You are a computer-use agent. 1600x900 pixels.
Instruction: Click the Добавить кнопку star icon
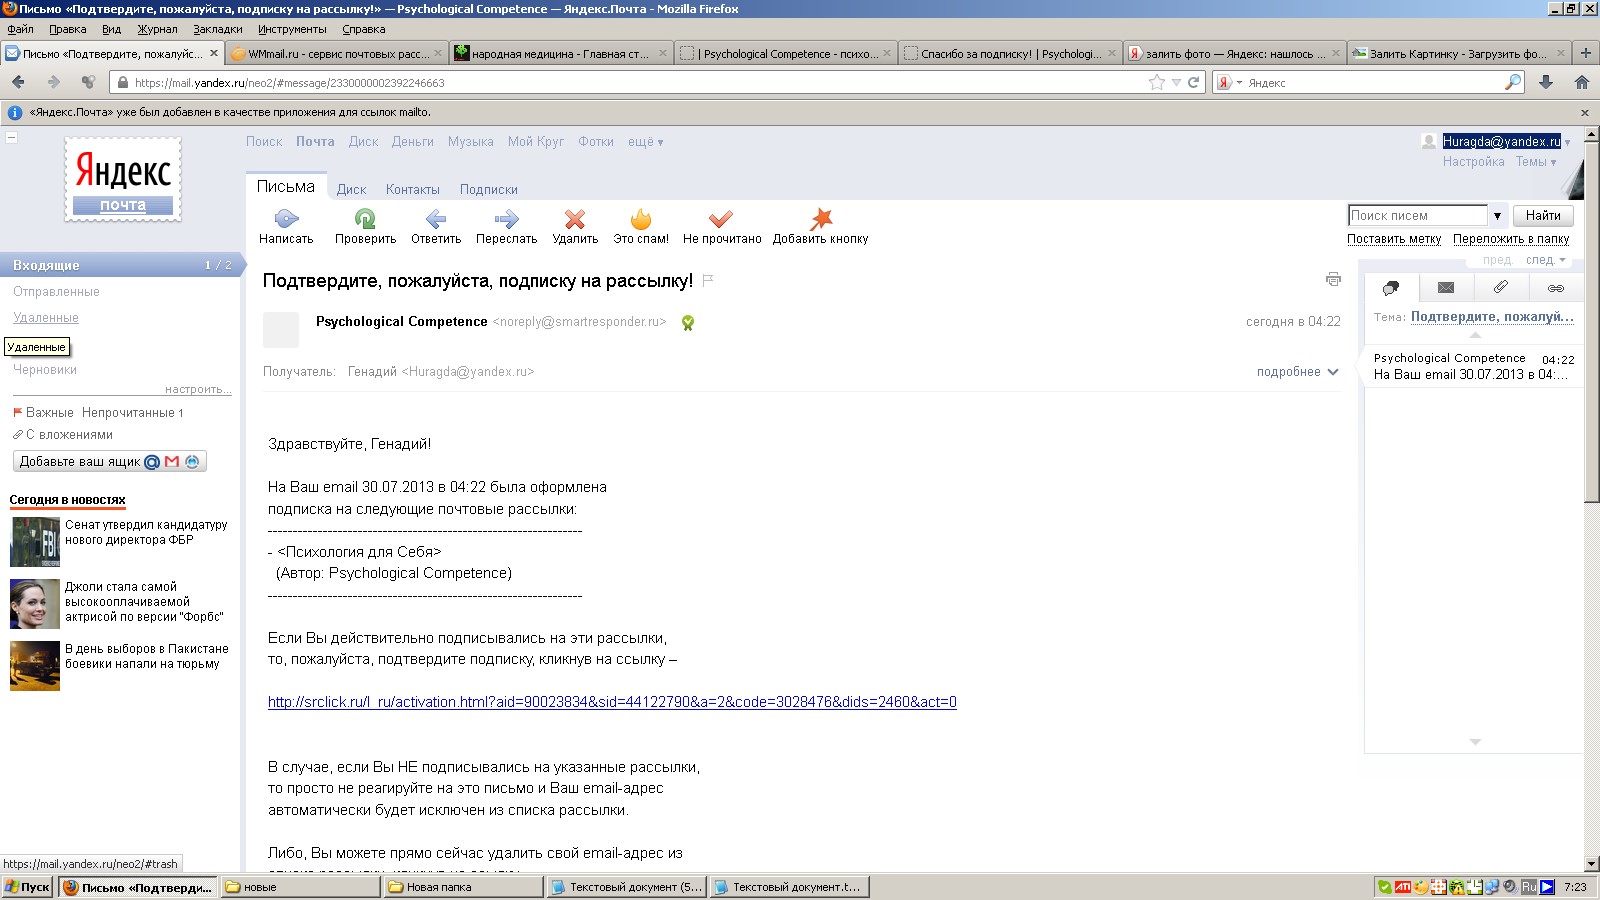pos(821,219)
